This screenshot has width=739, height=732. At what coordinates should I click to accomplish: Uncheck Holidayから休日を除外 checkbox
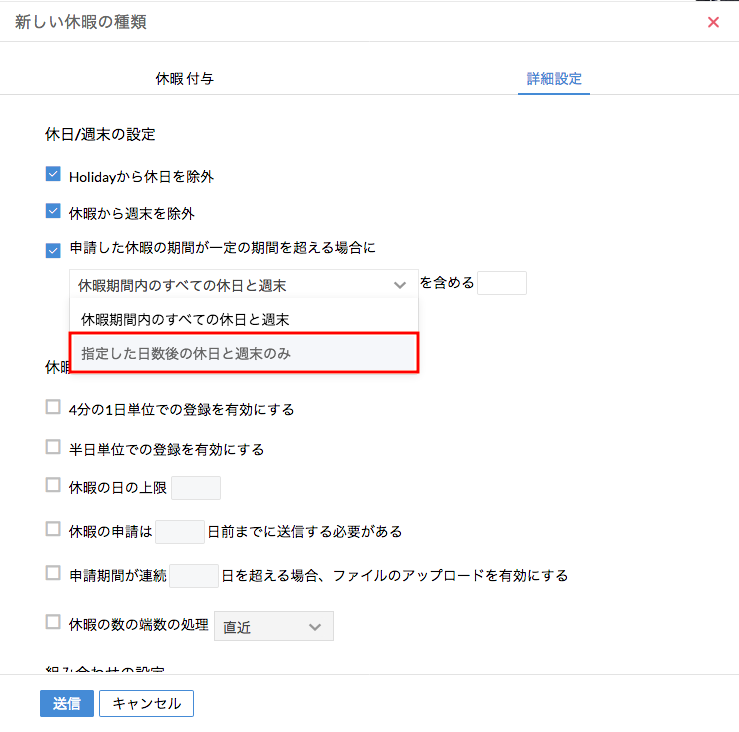[54, 175]
